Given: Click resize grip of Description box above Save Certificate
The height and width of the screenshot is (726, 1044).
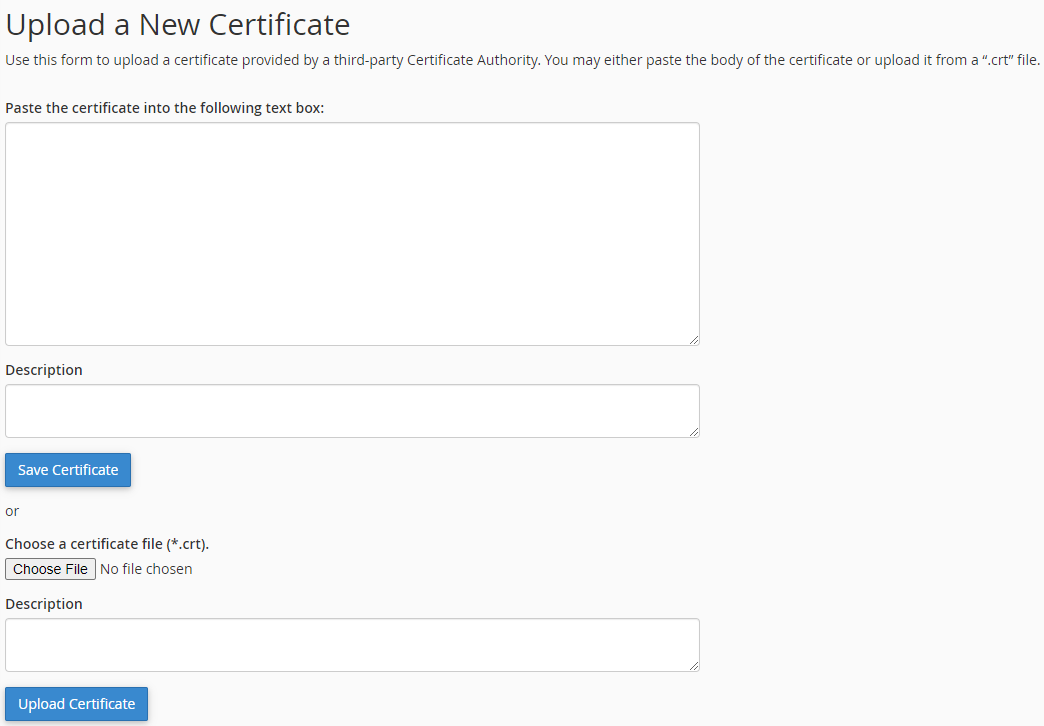Looking at the screenshot, I should click(x=694, y=432).
